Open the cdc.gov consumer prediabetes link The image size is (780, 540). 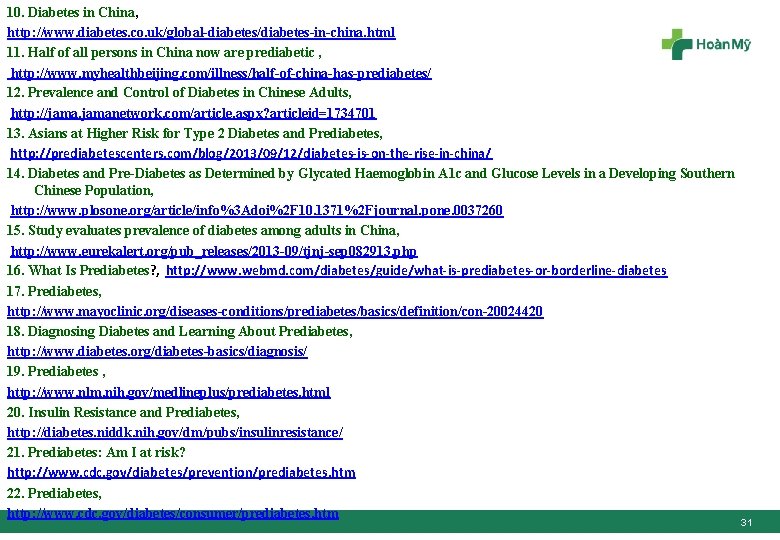click(x=173, y=513)
